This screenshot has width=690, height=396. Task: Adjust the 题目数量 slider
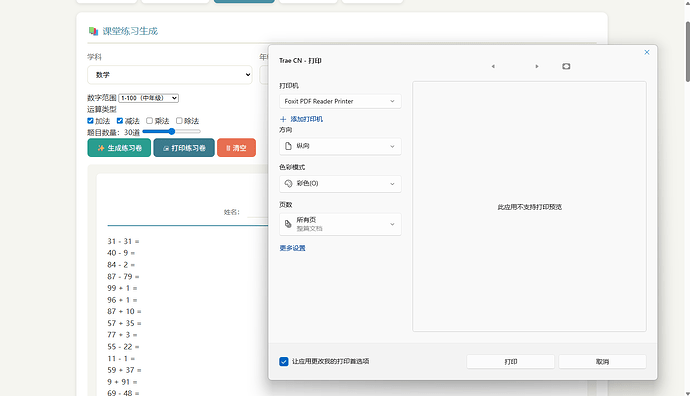(x=171, y=132)
